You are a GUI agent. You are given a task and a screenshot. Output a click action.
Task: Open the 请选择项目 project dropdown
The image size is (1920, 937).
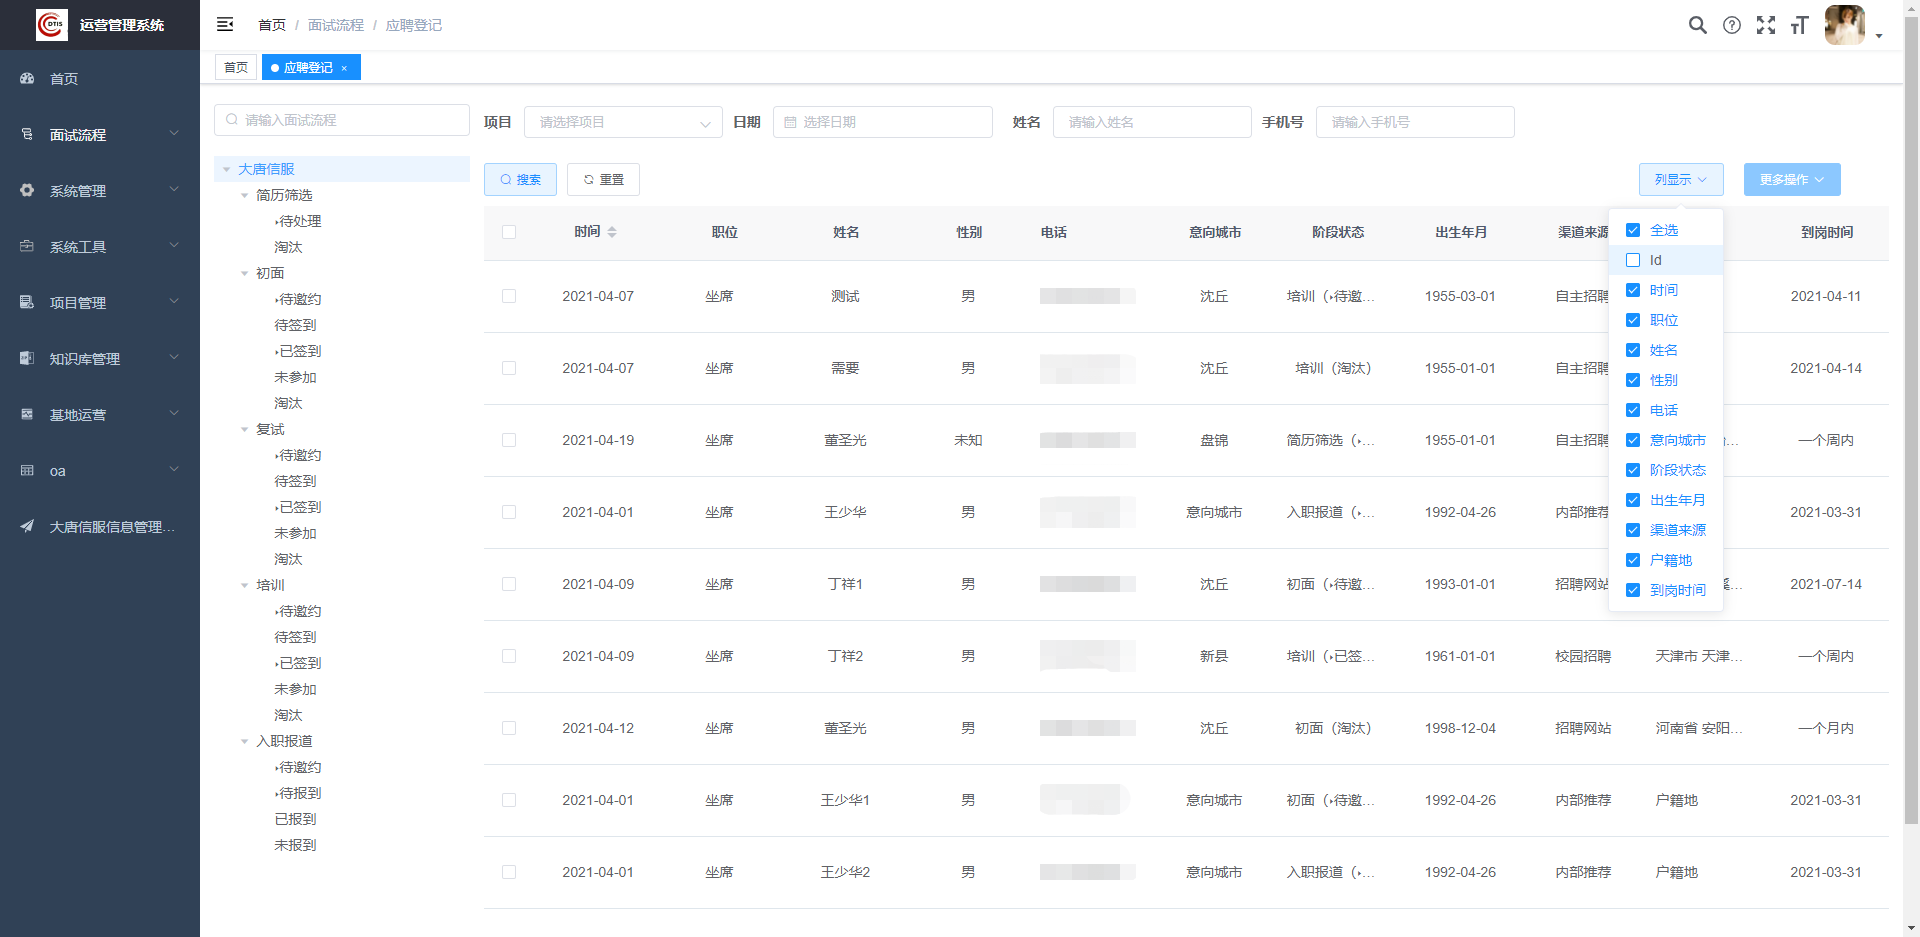coord(623,121)
